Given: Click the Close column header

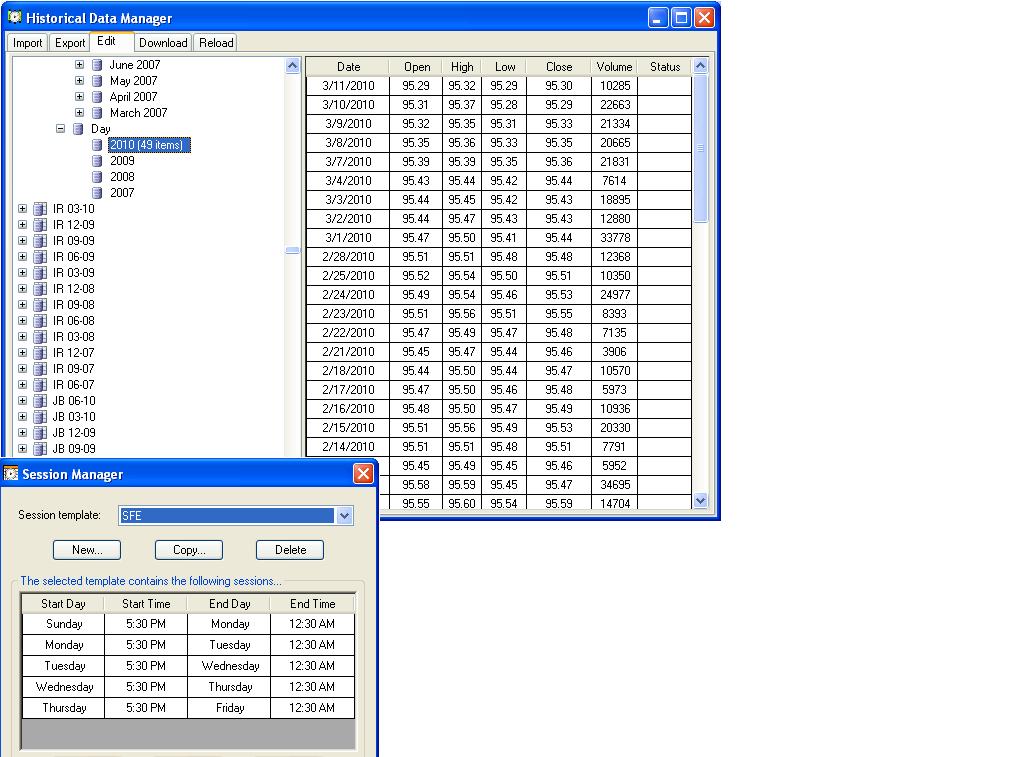Looking at the screenshot, I should [559, 67].
